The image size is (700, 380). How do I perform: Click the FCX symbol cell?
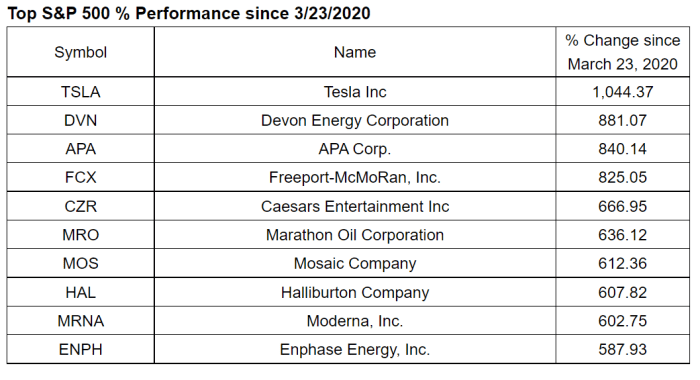(x=80, y=177)
